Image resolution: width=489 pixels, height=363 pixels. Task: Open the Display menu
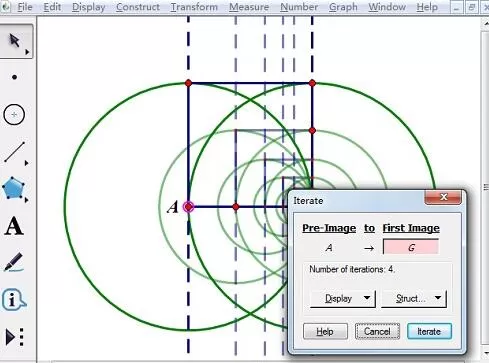click(x=88, y=7)
